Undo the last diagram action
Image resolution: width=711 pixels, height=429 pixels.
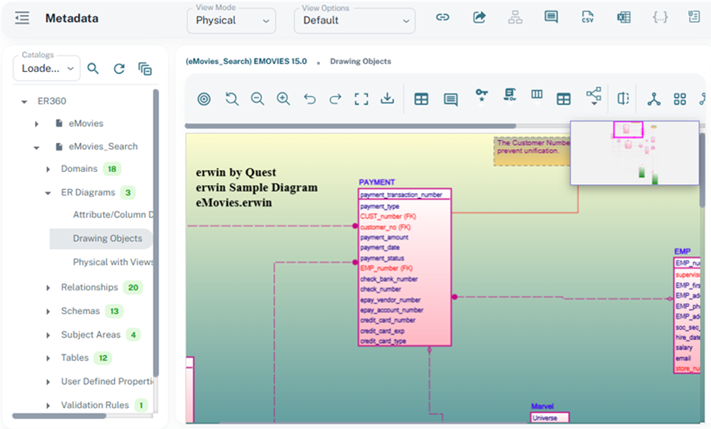pos(310,98)
